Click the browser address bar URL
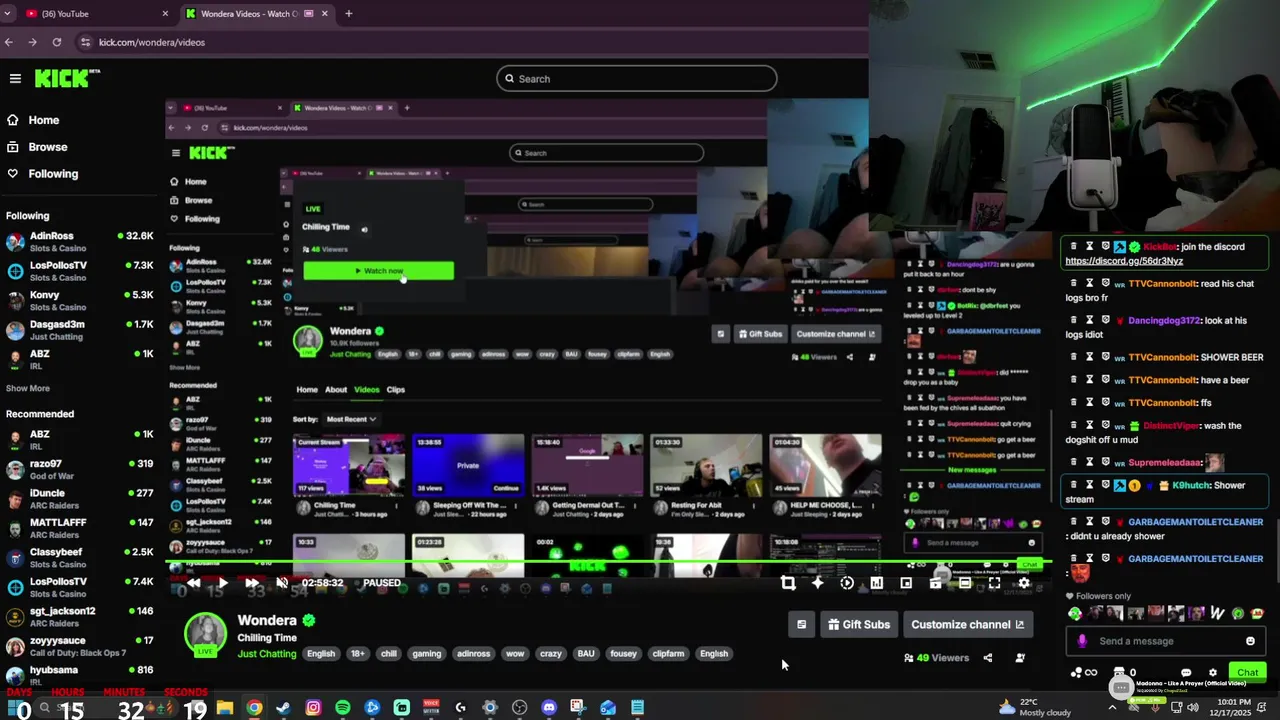The width and height of the screenshot is (1280, 720). point(152,42)
